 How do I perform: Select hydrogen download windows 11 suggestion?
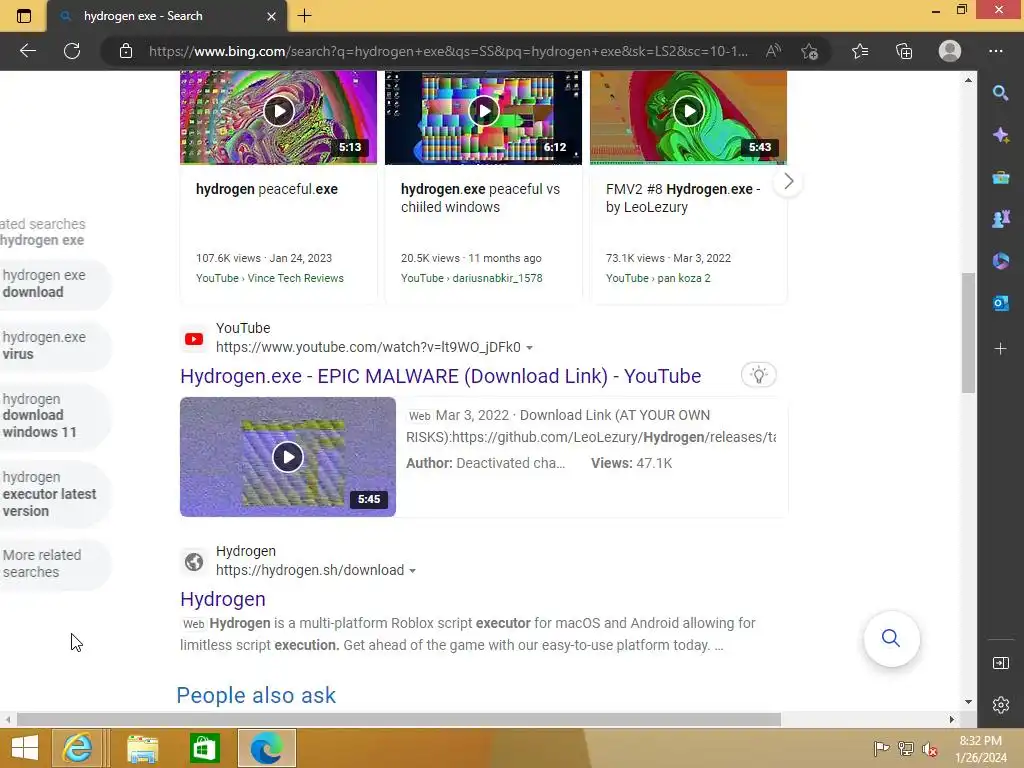pos(54,416)
